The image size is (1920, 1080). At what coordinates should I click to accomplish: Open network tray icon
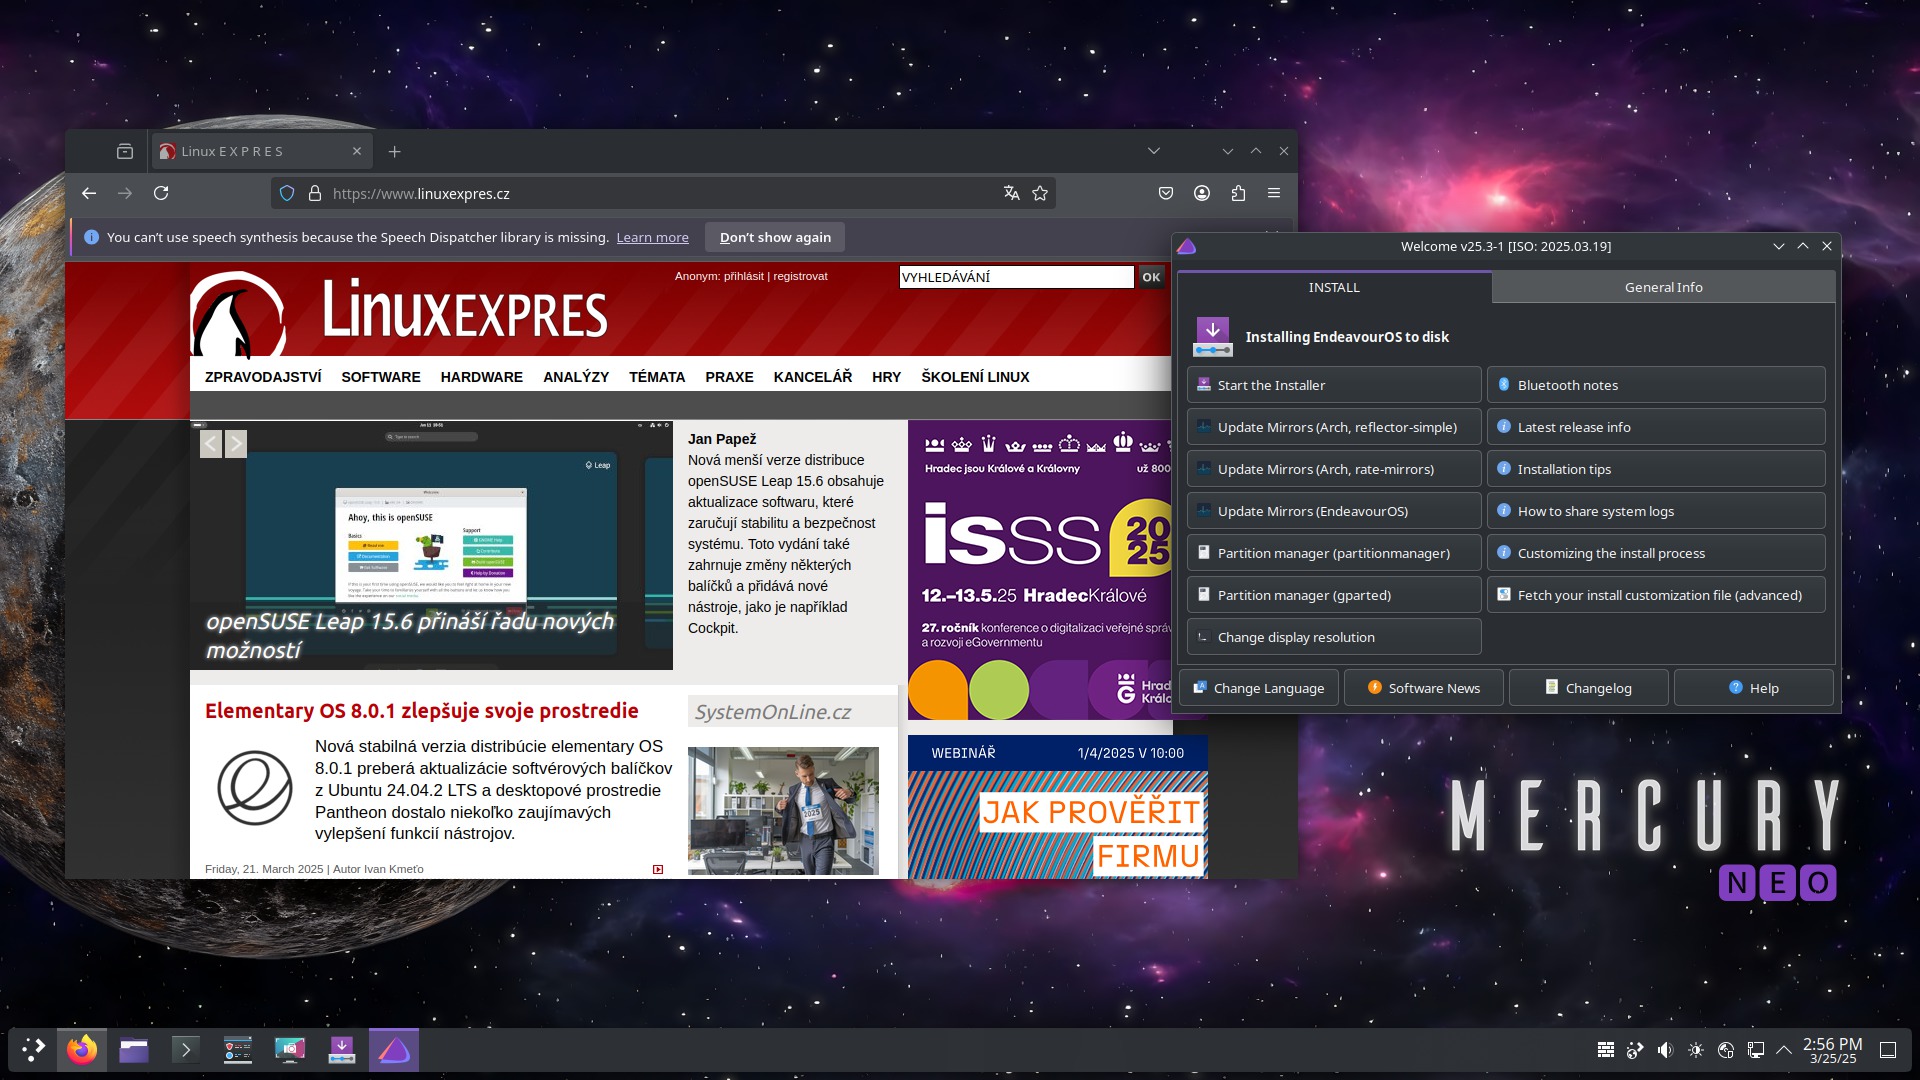pyautogui.click(x=1756, y=1050)
